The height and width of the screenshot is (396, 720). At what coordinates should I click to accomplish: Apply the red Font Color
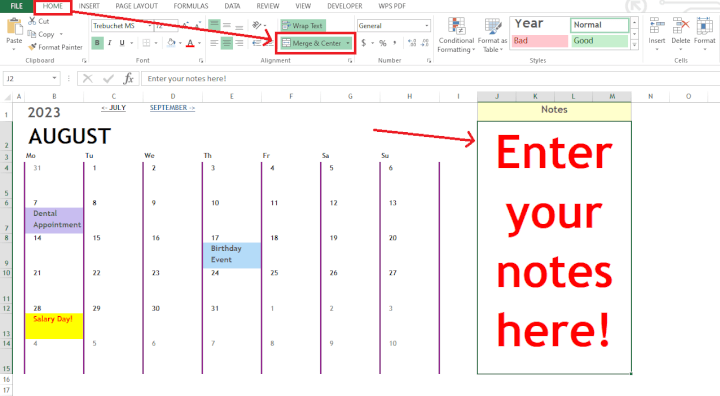[x=190, y=43]
